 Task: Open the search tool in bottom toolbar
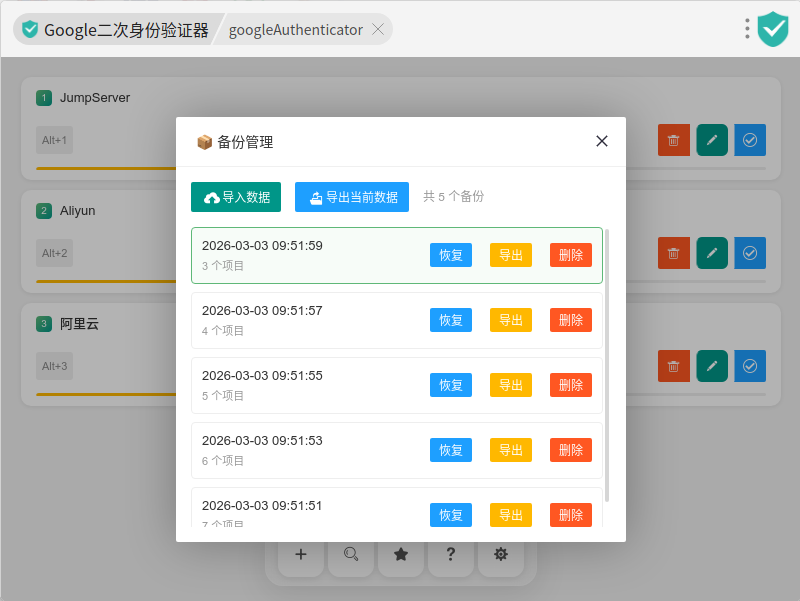click(x=351, y=555)
